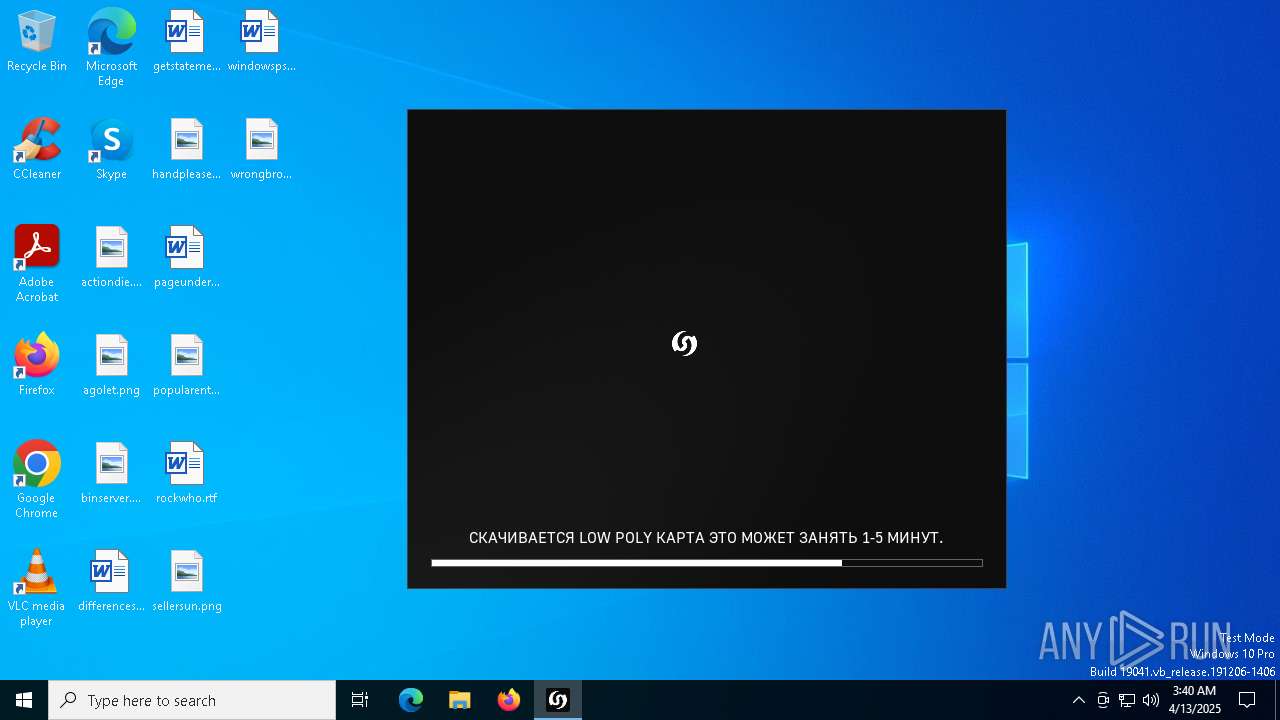The image size is (1280, 720).
Task: Select the actiondie... image file
Action: tap(111, 257)
